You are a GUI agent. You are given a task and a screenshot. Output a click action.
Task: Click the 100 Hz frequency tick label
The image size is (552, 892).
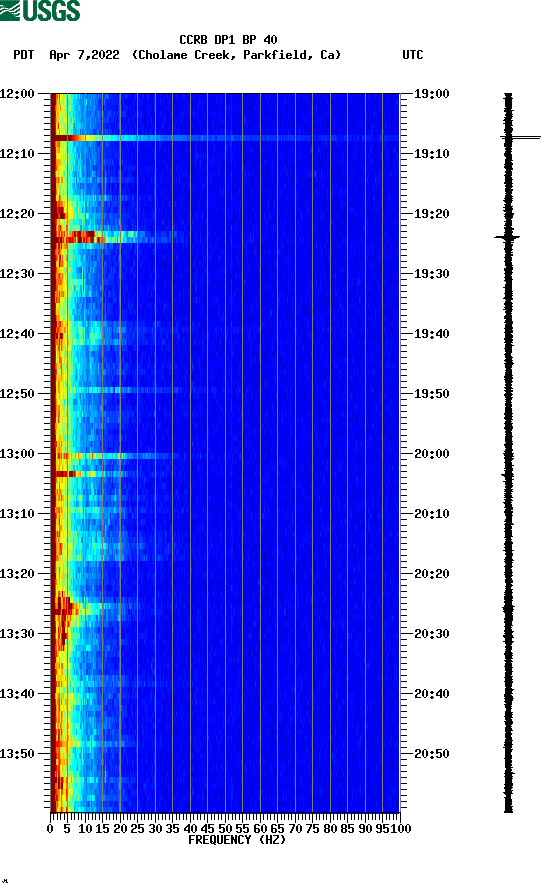click(x=401, y=829)
